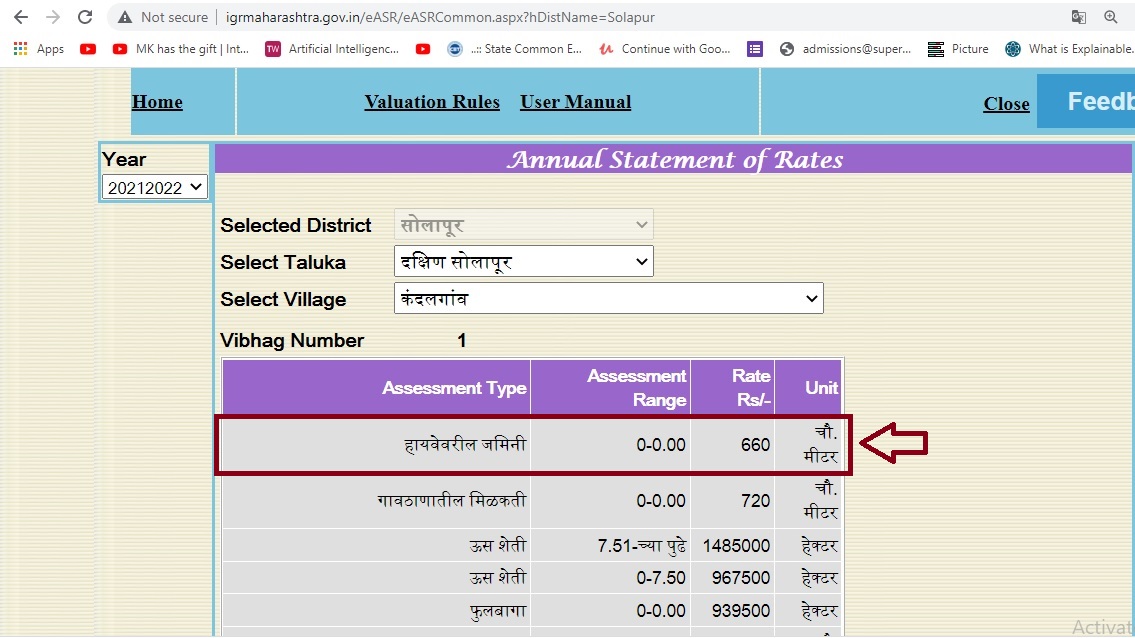Open the Apps grid bookmark
1135x638 pixels.
pyautogui.click(x=39, y=49)
